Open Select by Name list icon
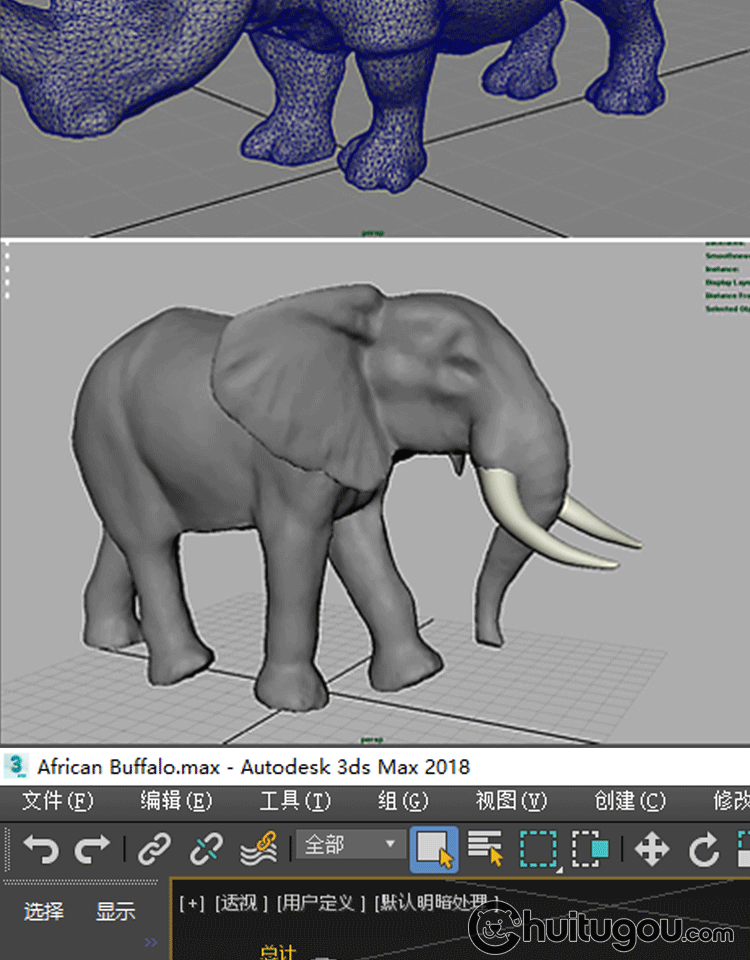 [485, 850]
